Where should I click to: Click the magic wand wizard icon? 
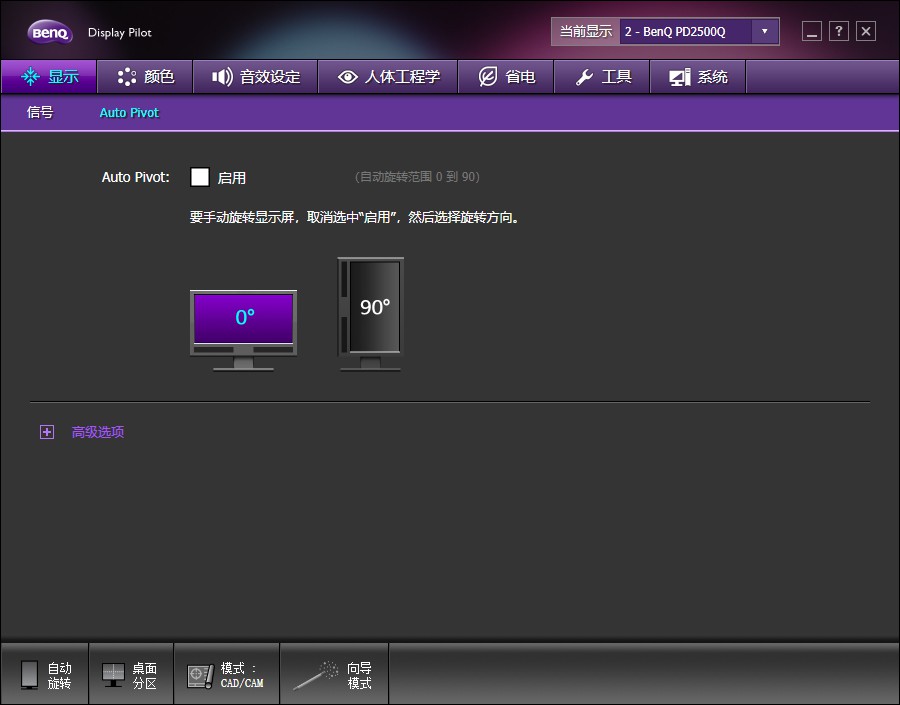coord(316,675)
